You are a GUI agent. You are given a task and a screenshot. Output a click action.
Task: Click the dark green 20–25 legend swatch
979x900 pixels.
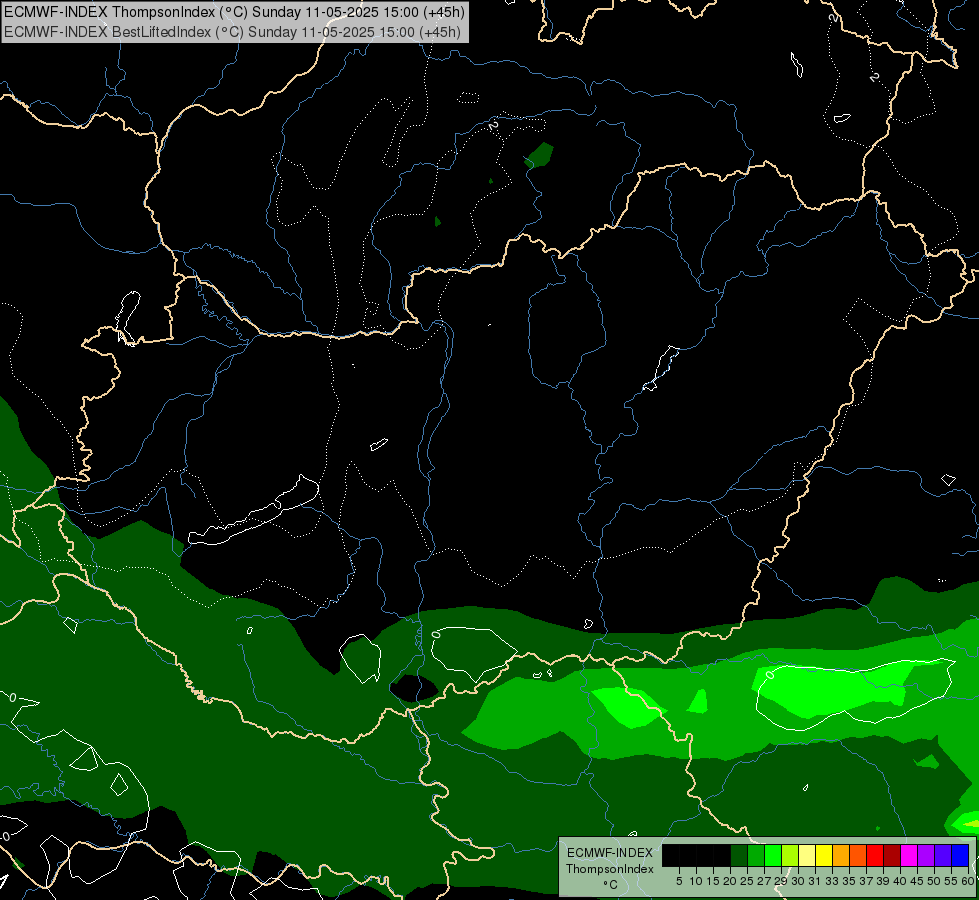click(739, 855)
